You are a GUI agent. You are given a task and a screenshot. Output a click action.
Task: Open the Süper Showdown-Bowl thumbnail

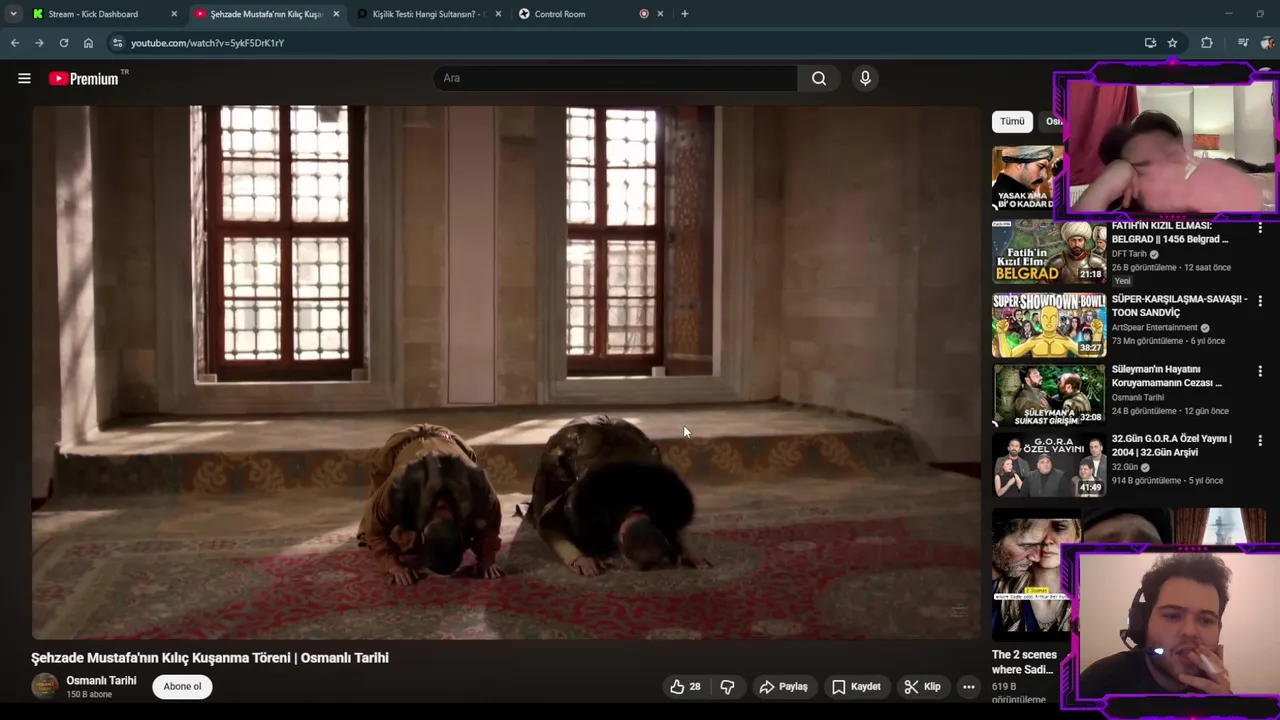[1049, 325]
